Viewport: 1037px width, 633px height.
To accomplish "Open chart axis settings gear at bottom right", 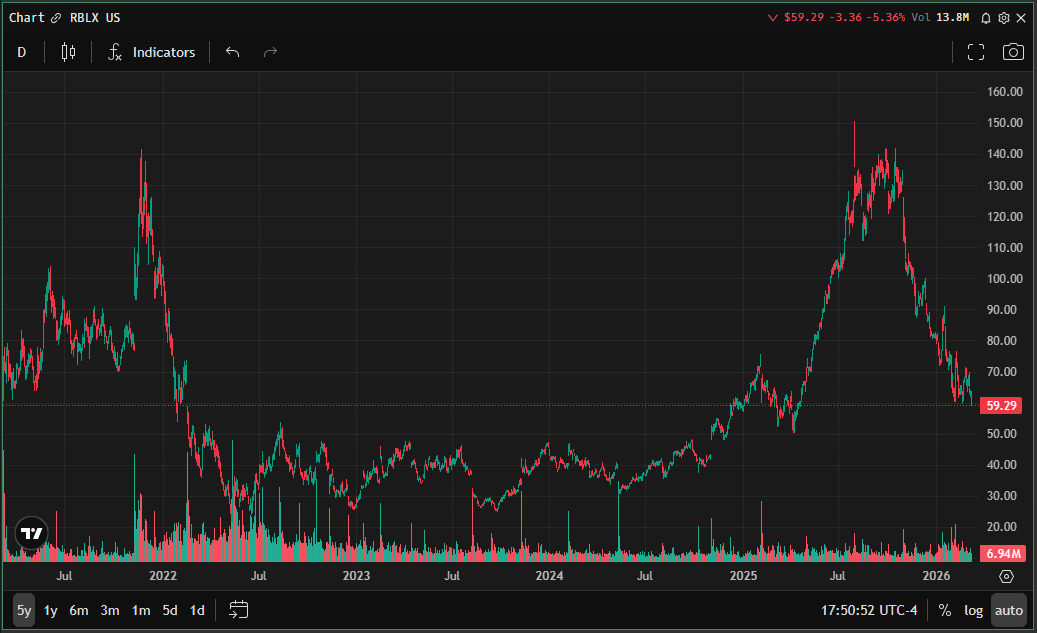I will (x=1006, y=576).
